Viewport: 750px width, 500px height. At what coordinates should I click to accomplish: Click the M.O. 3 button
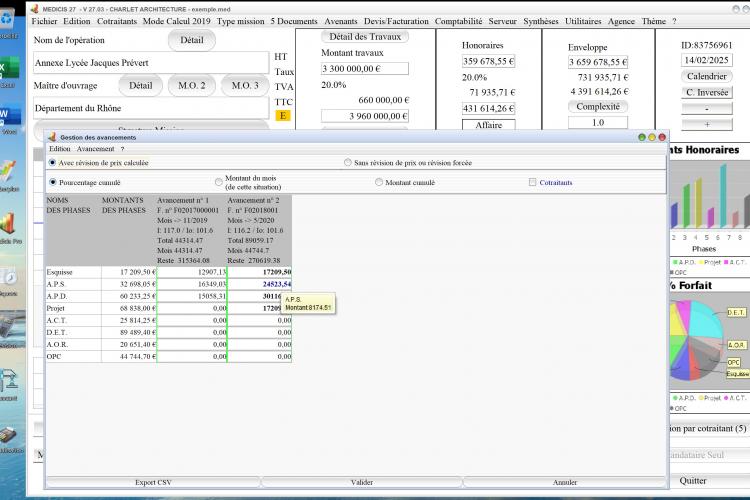(245, 86)
